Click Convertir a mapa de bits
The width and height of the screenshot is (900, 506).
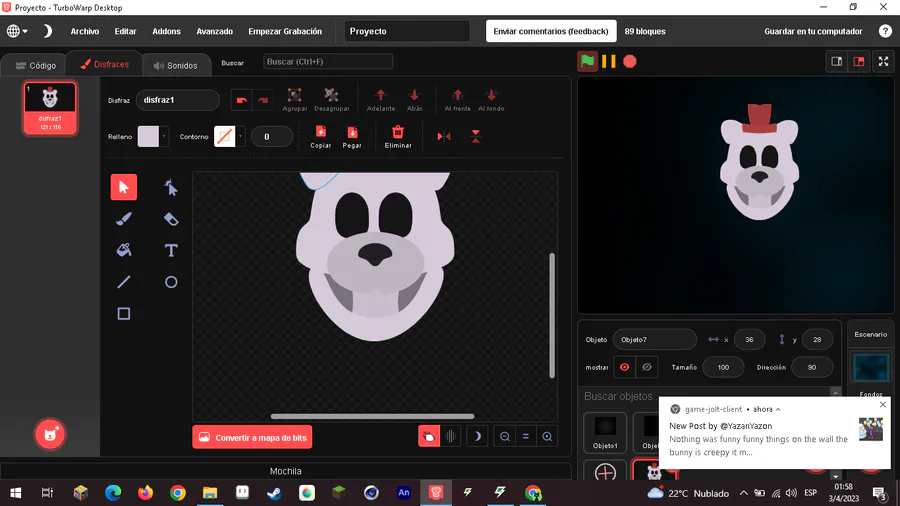click(252, 437)
